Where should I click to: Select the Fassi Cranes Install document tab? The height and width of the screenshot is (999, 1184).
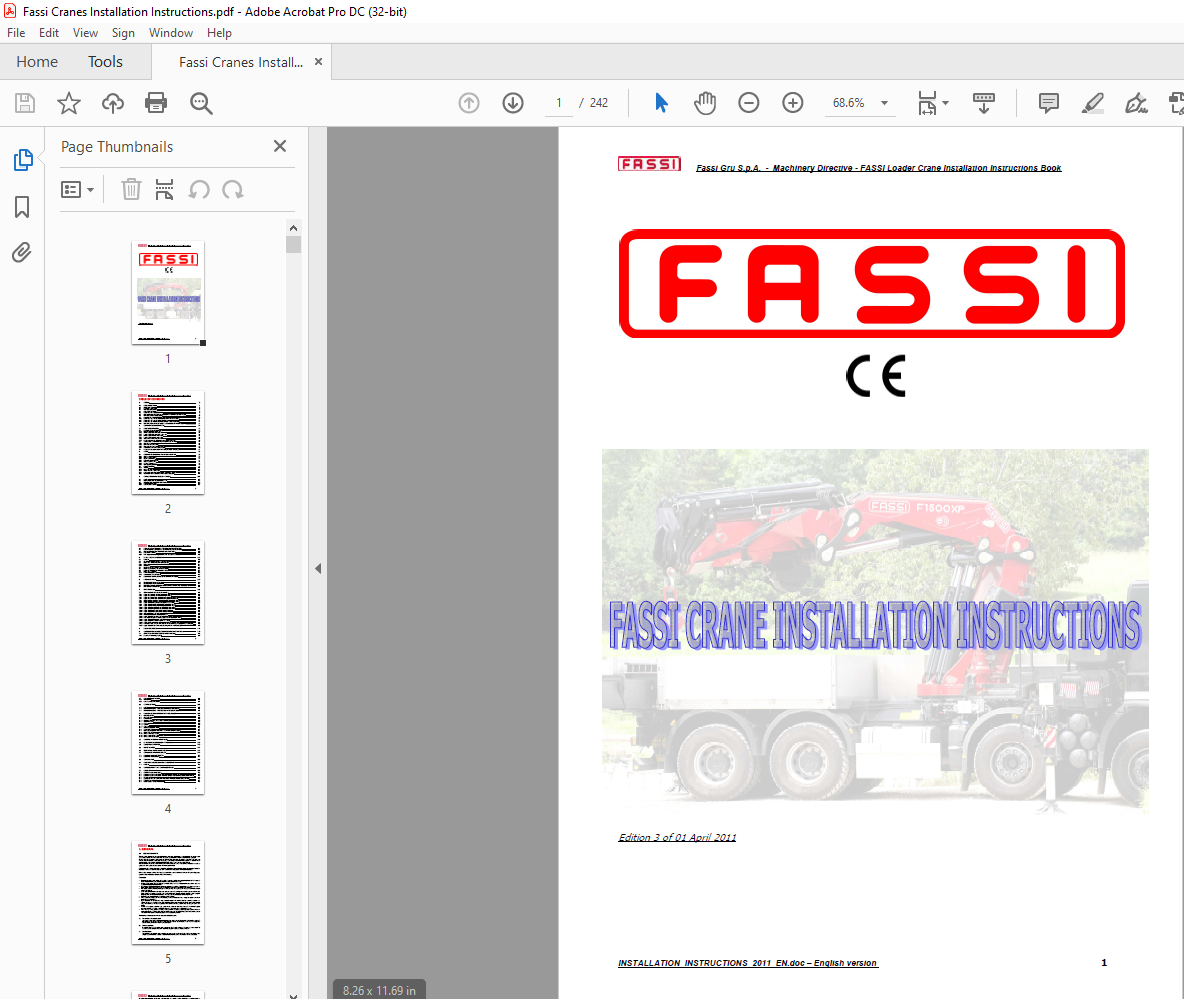tap(241, 63)
